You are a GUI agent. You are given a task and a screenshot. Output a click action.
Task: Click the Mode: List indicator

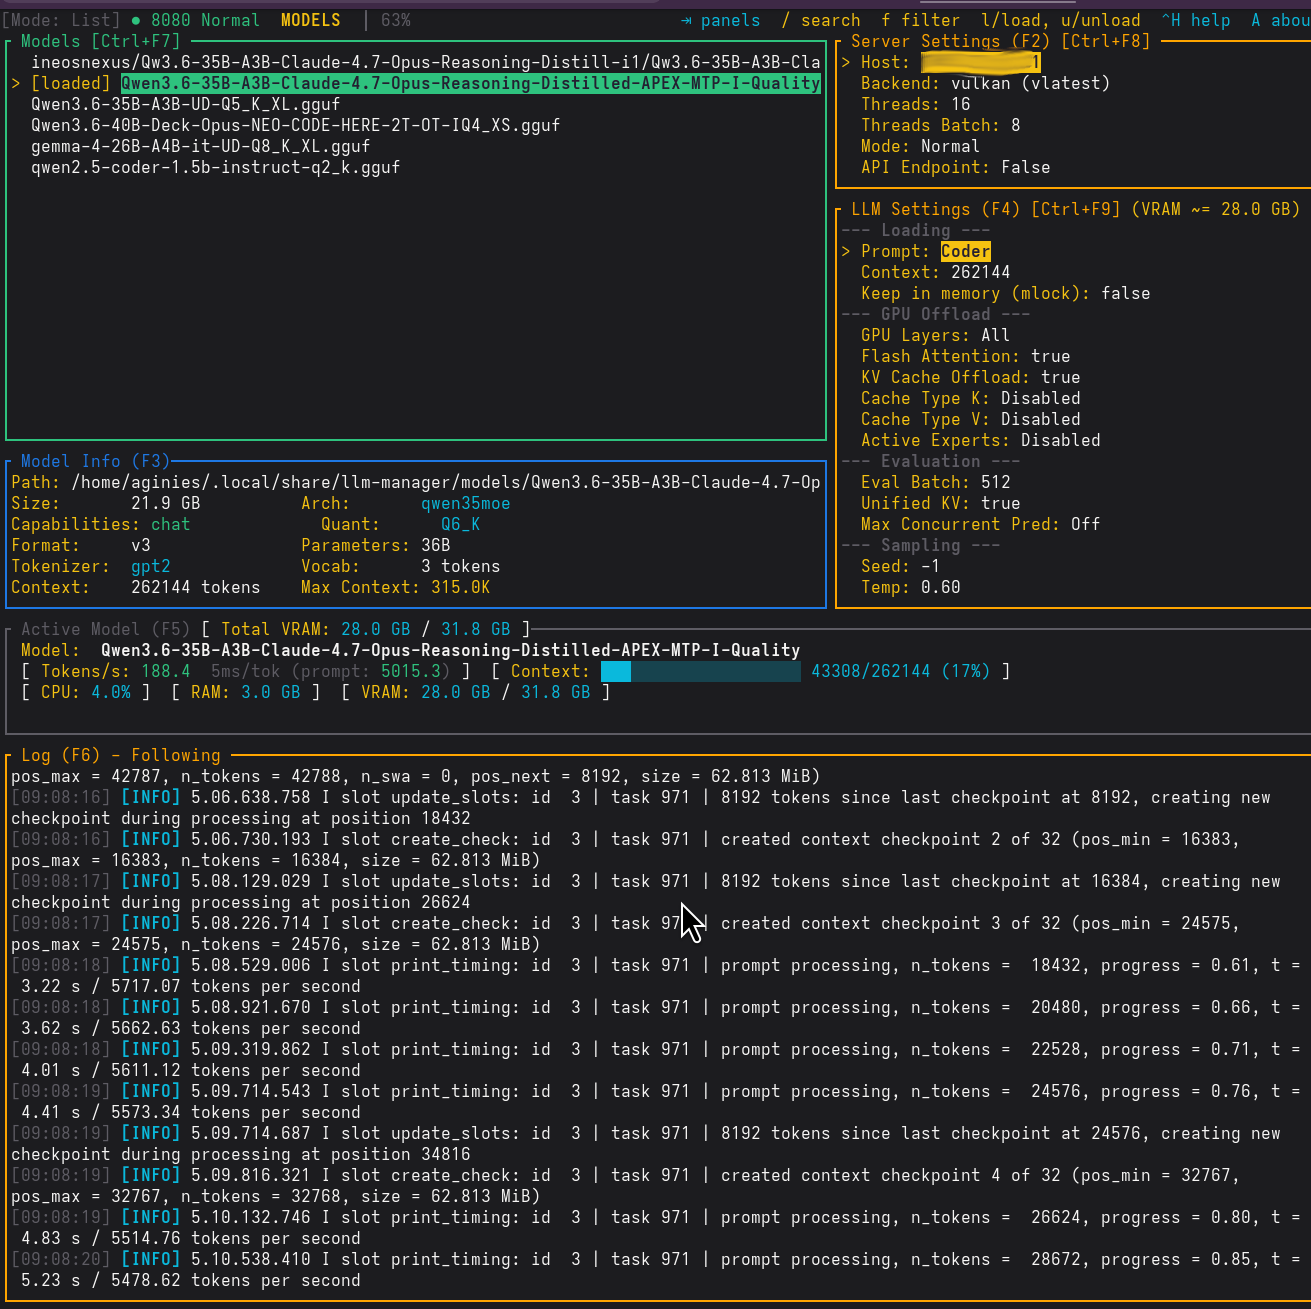[x=60, y=20]
